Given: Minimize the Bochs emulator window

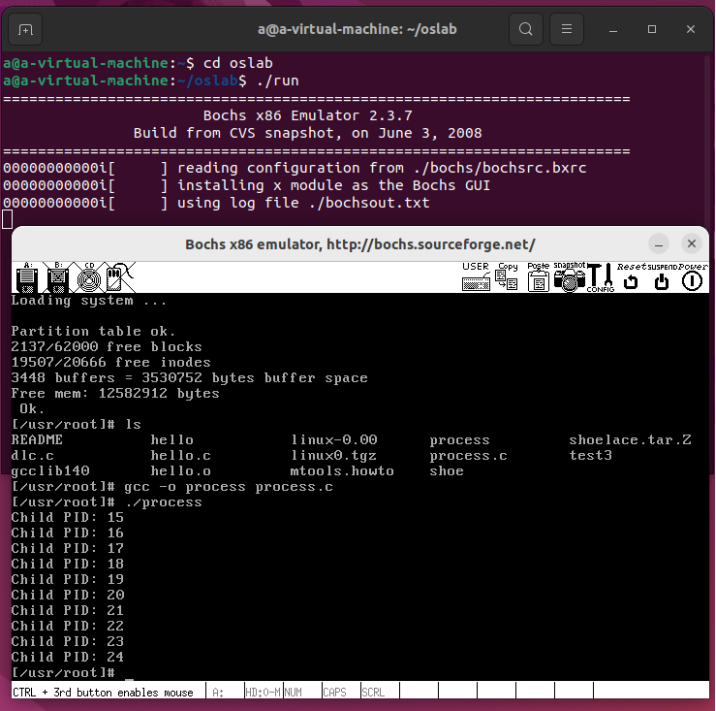Looking at the screenshot, I should pyautogui.click(x=658, y=244).
